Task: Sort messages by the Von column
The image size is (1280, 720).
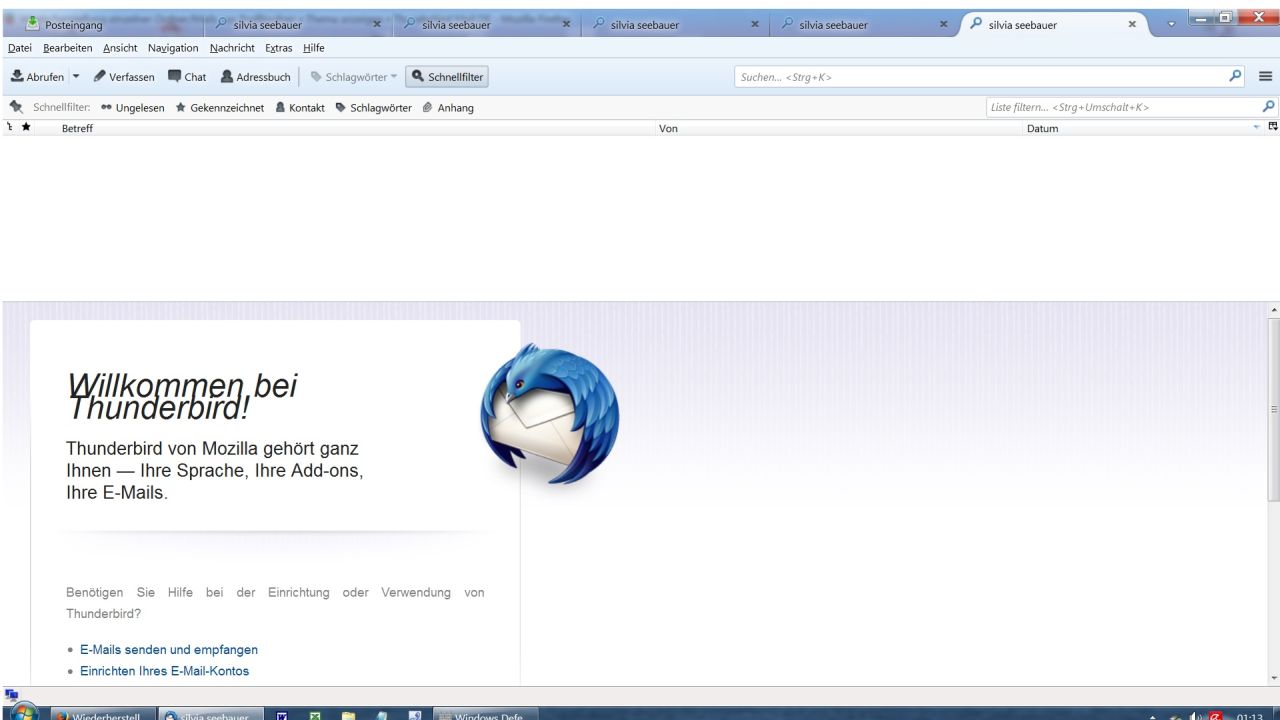Action: 840,128
